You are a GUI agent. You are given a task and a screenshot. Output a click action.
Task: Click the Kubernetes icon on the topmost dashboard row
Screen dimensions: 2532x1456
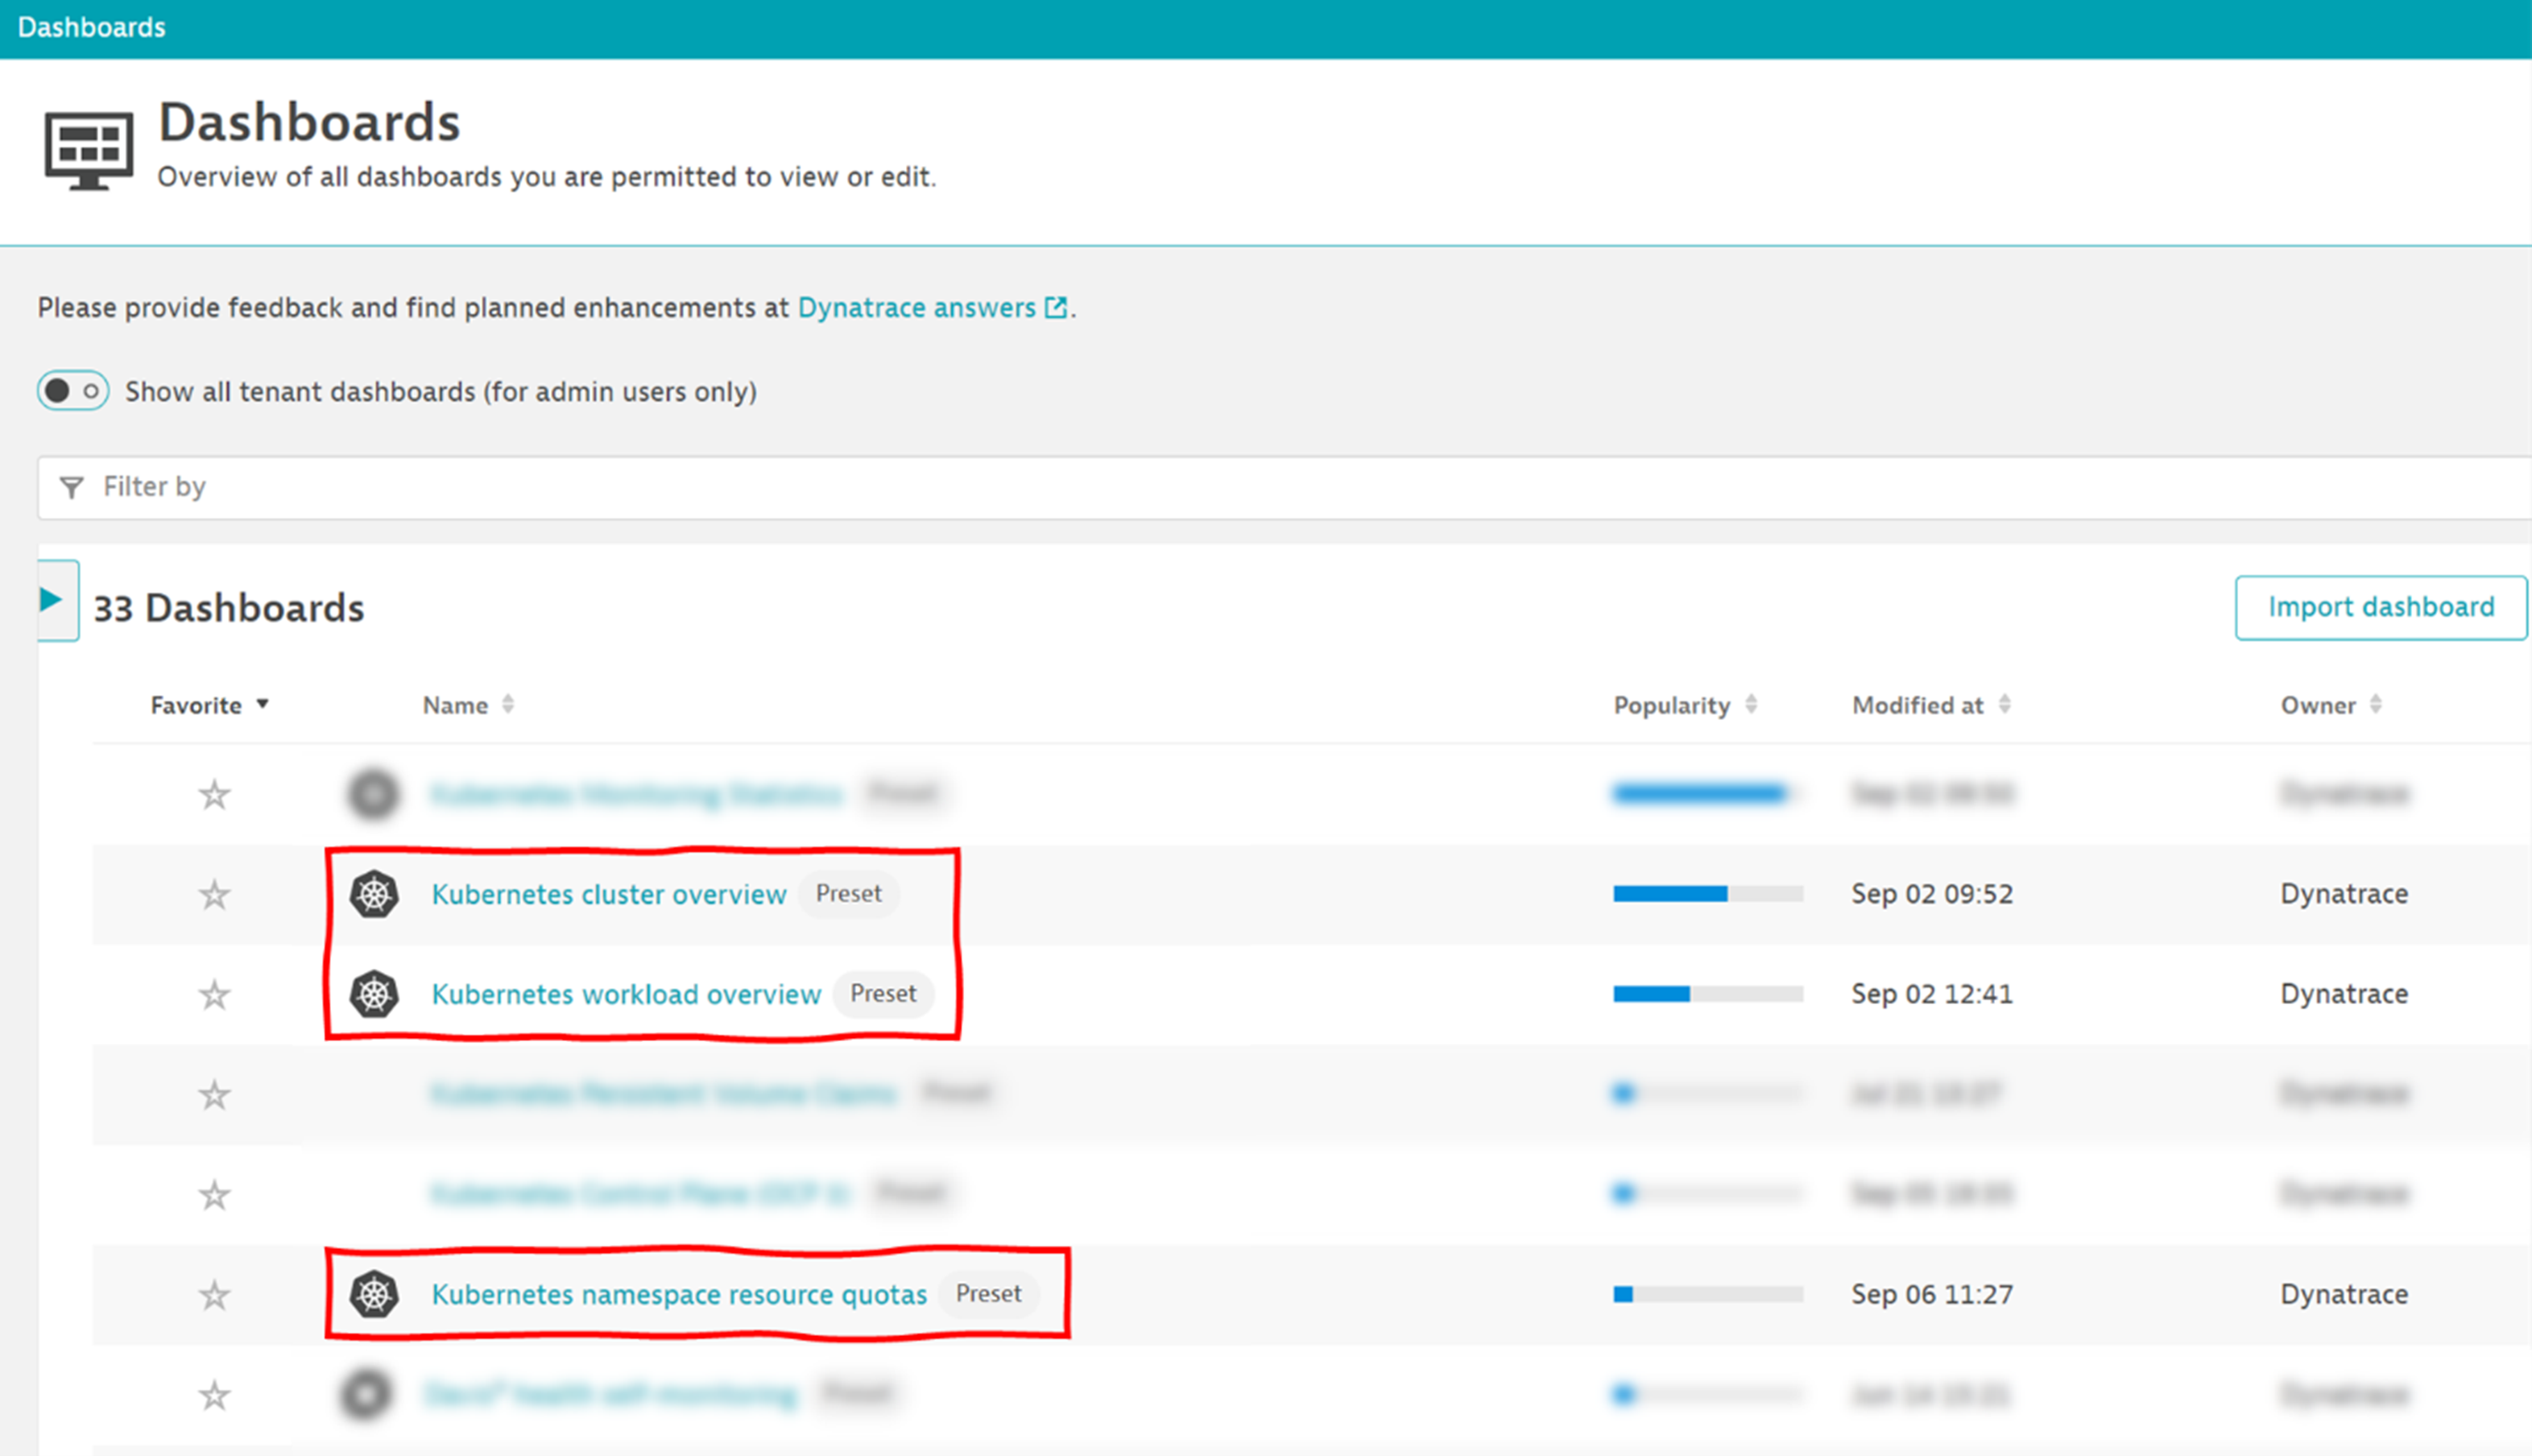point(373,793)
